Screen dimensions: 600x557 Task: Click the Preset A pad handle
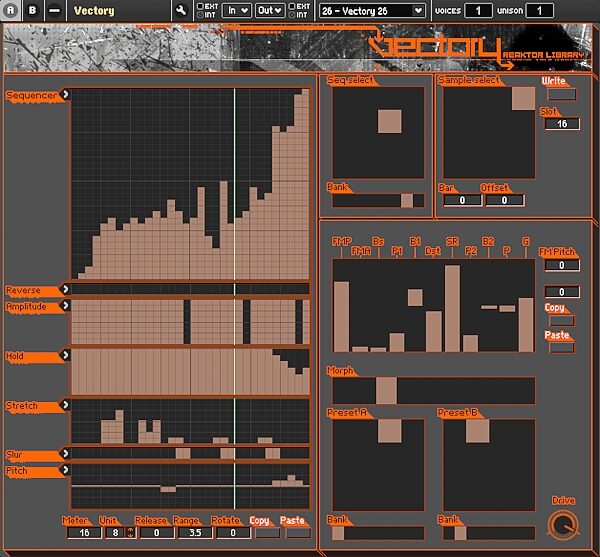pos(390,431)
